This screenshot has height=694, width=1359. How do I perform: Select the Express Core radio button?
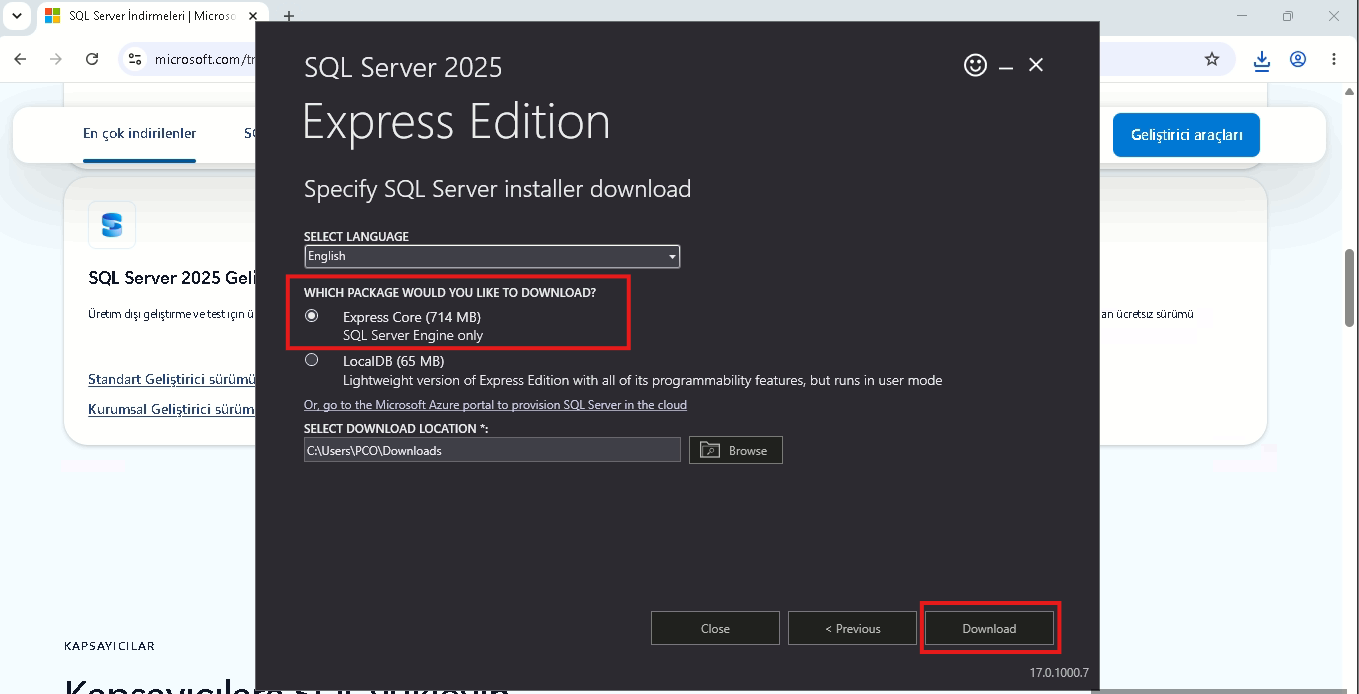(x=312, y=315)
